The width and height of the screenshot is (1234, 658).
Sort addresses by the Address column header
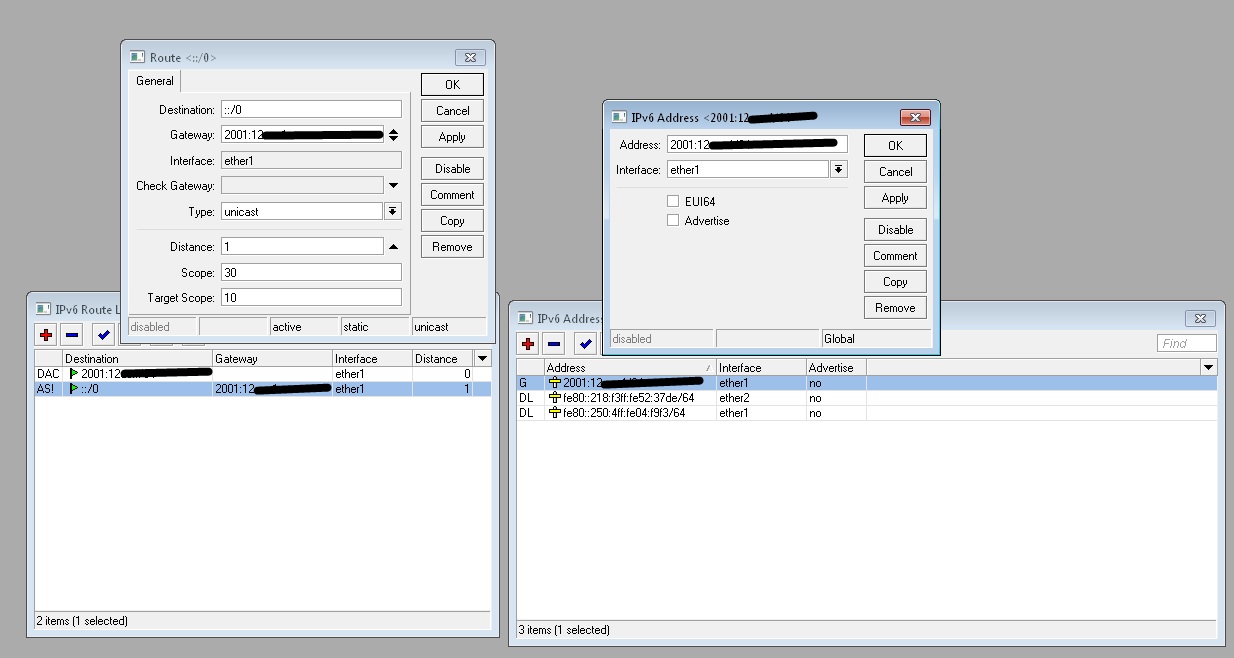[x=630, y=367]
